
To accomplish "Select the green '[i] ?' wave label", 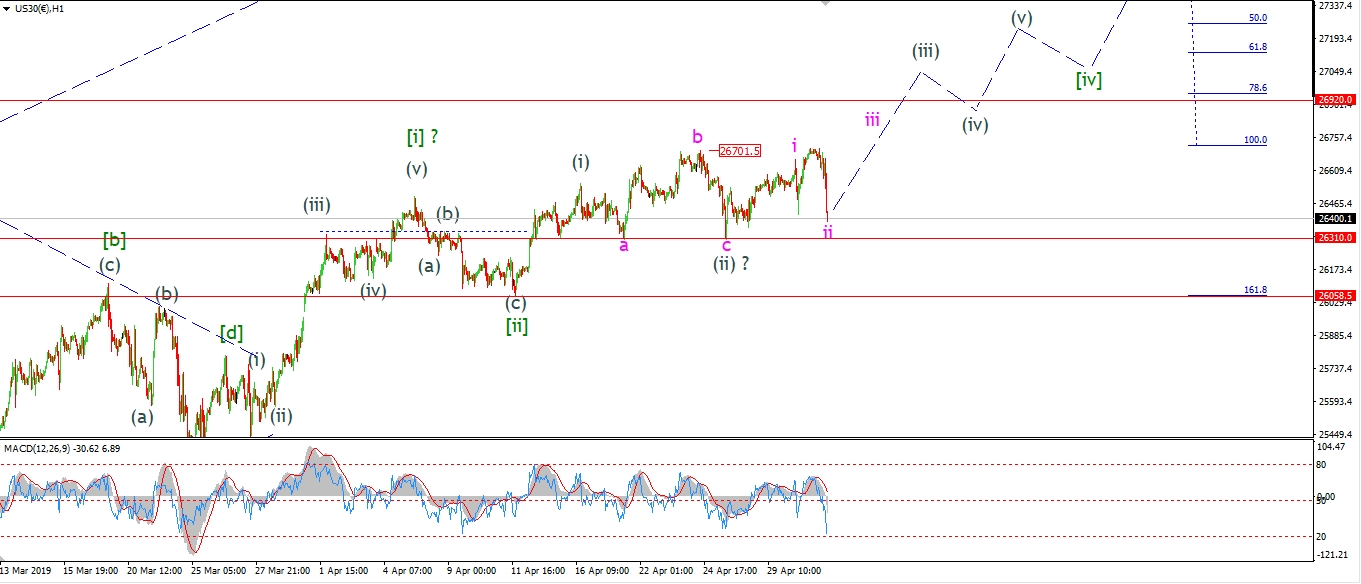I will 423,136.
